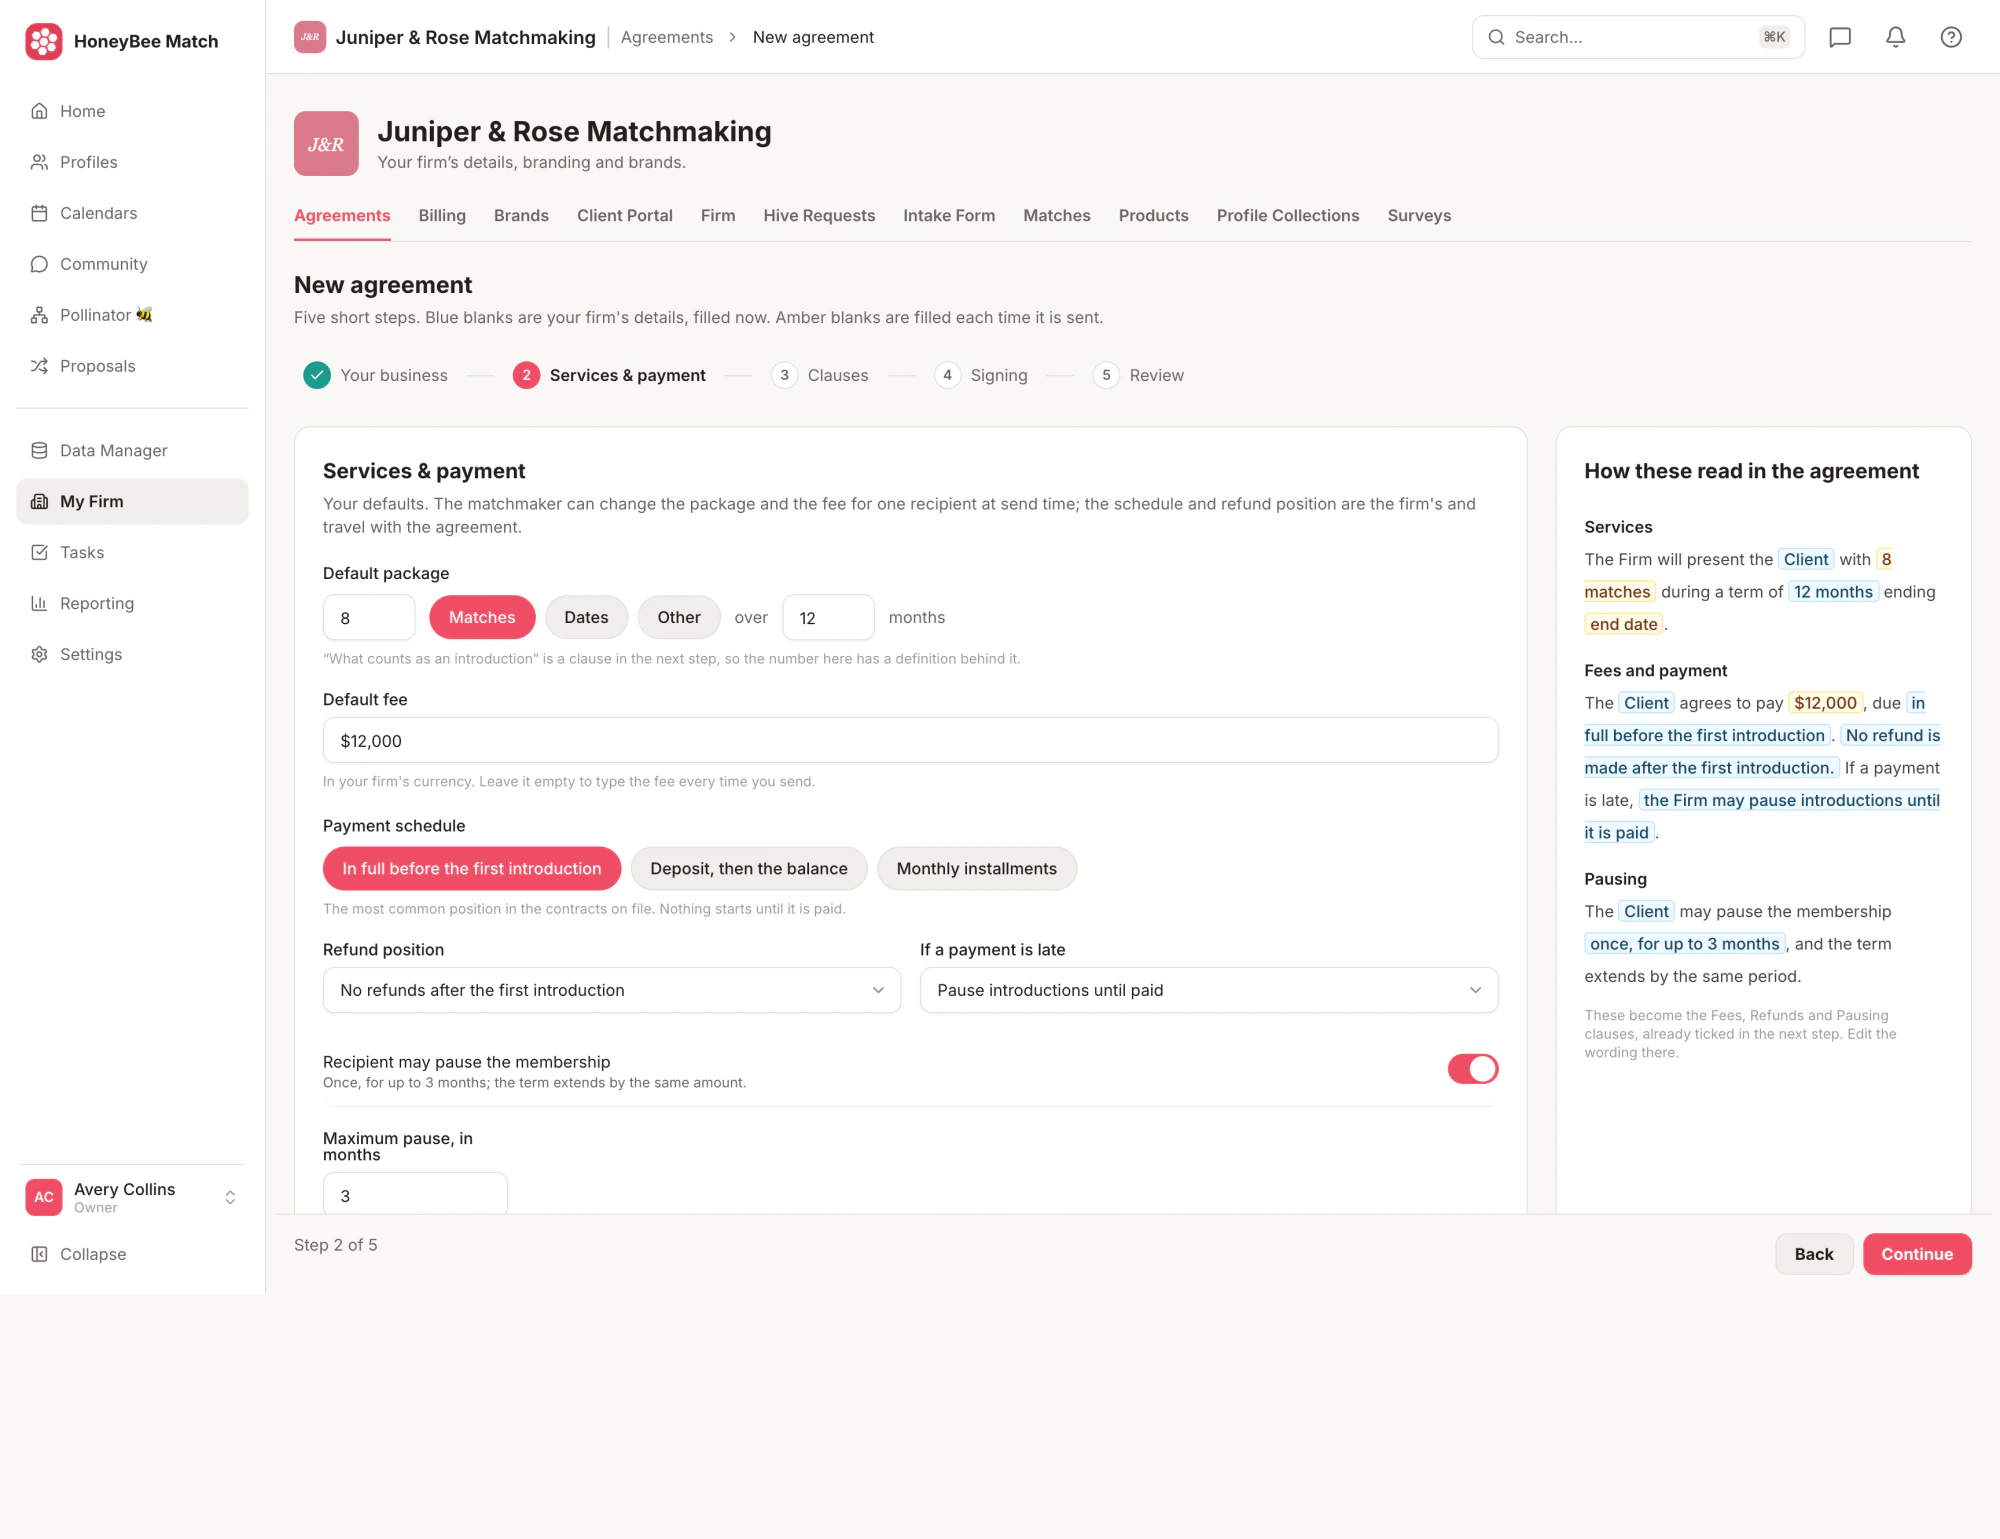Image resolution: width=2000 pixels, height=1539 pixels.
Task: Open Proposals in the sidebar
Action: (x=132, y=366)
